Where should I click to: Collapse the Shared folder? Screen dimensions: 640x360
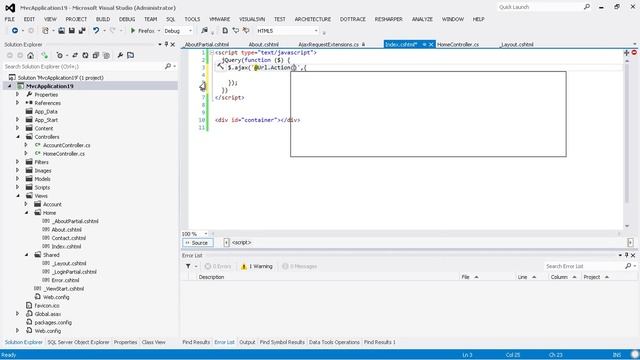pos(26,255)
